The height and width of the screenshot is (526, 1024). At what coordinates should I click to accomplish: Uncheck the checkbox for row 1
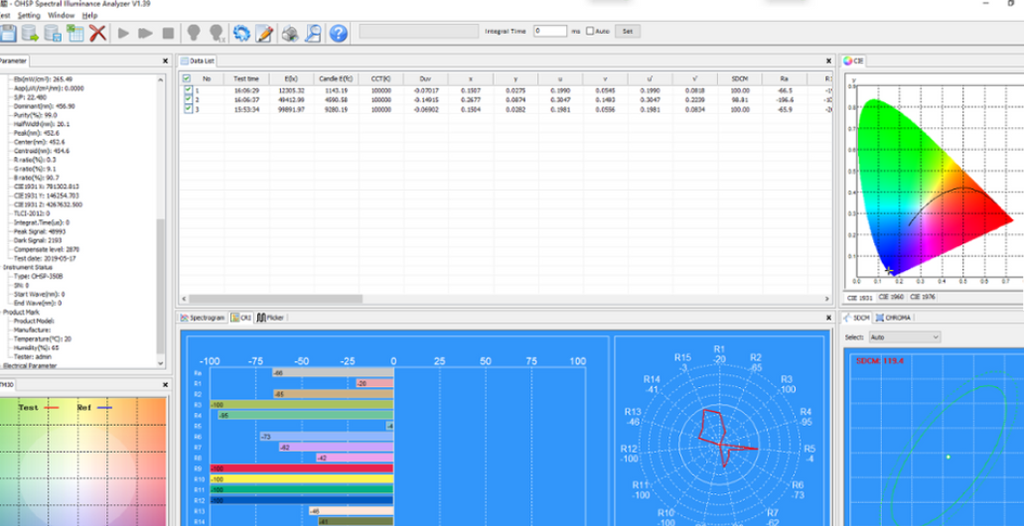187,90
